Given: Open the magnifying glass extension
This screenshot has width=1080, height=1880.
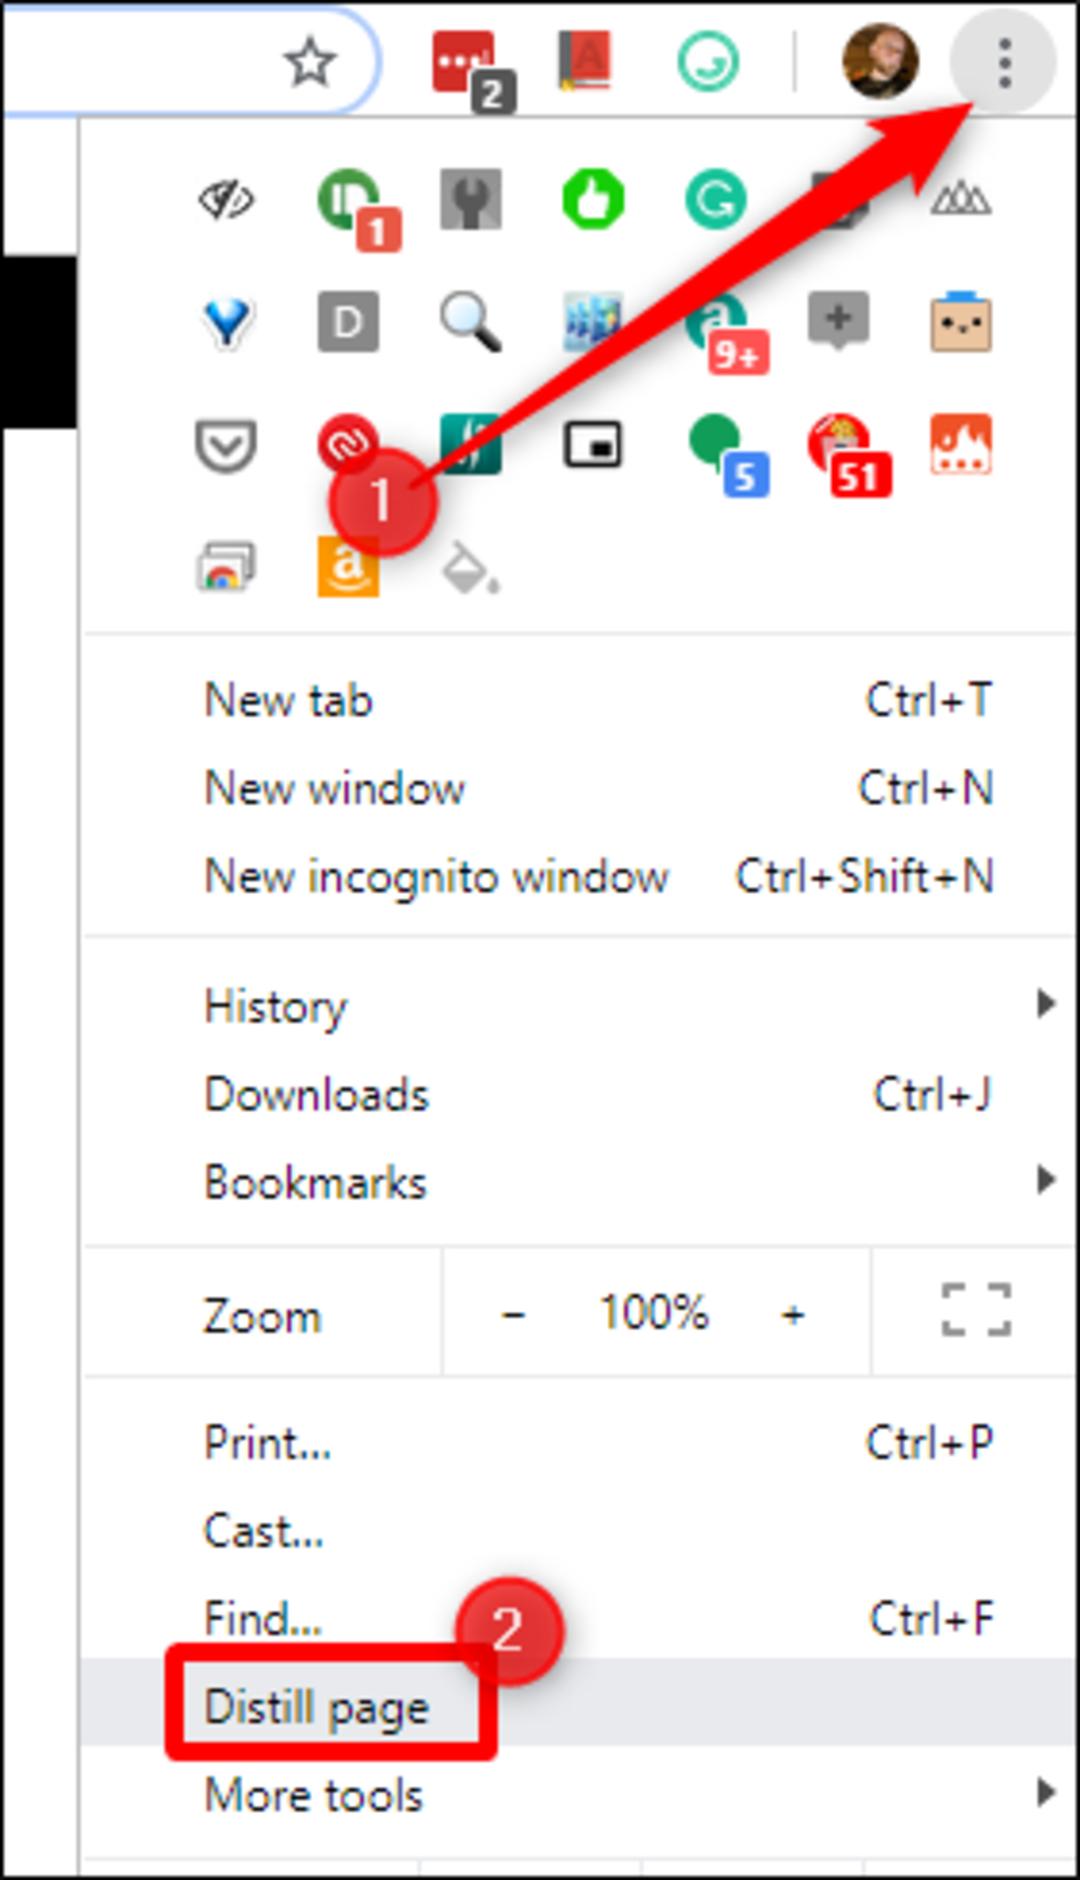Looking at the screenshot, I should pos(470,322).
